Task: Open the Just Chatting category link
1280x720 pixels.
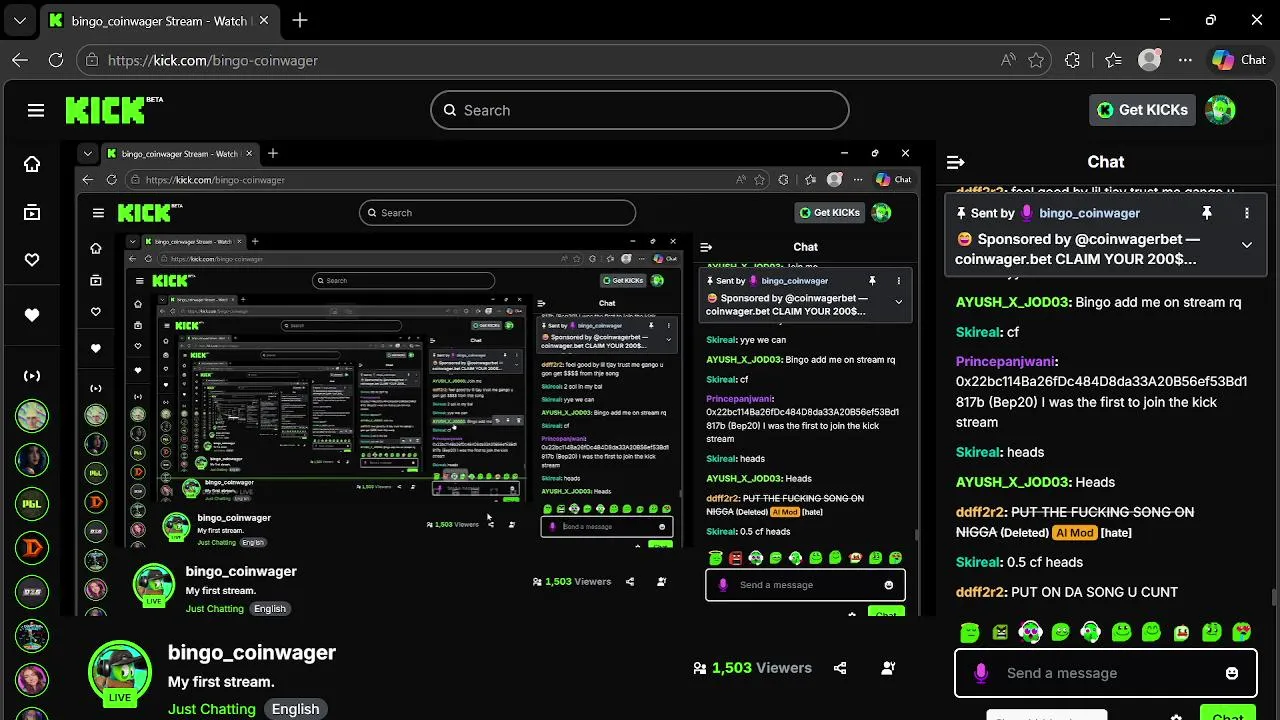Action: (212, 709)
